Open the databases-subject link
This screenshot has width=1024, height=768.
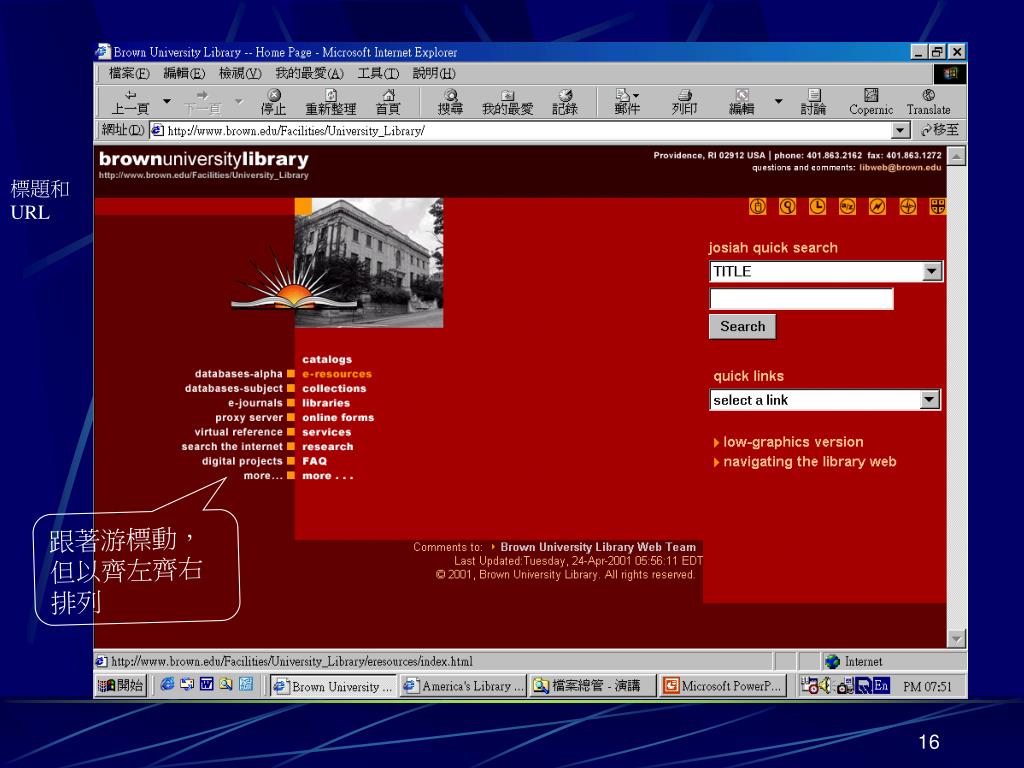coord(234,389)
